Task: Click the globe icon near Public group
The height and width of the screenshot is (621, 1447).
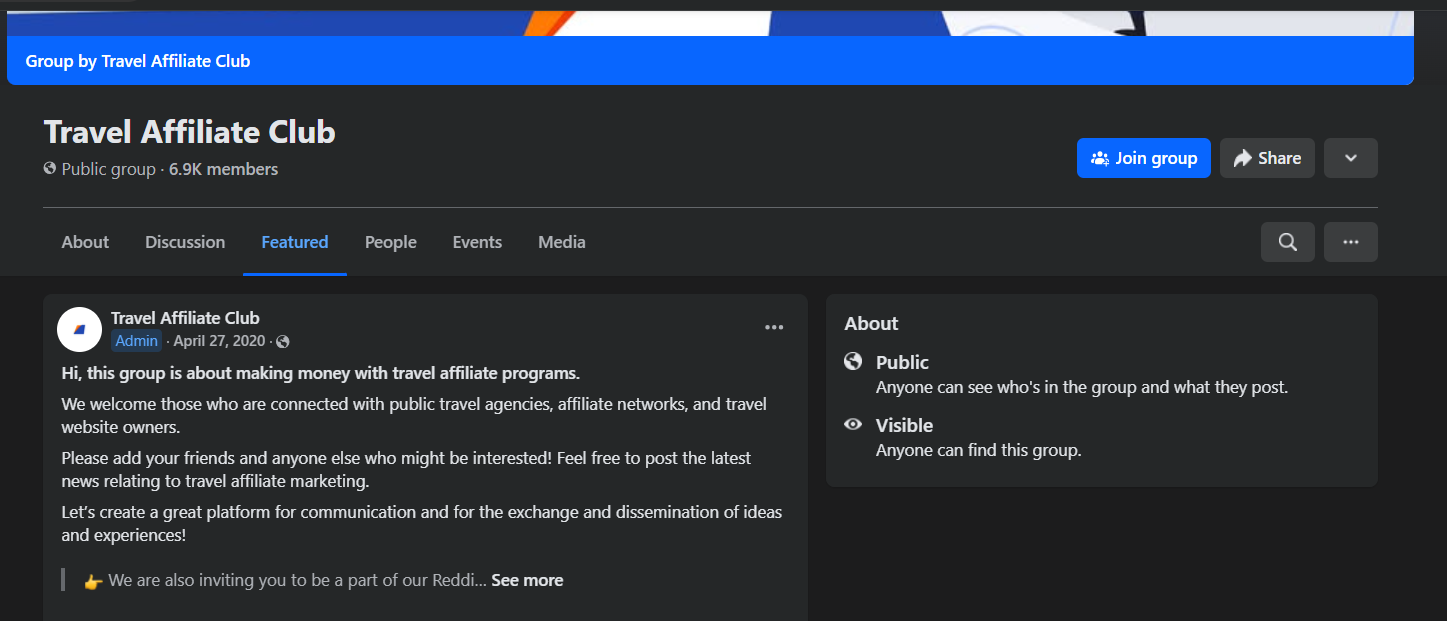Action: click(x=50, y=169)
